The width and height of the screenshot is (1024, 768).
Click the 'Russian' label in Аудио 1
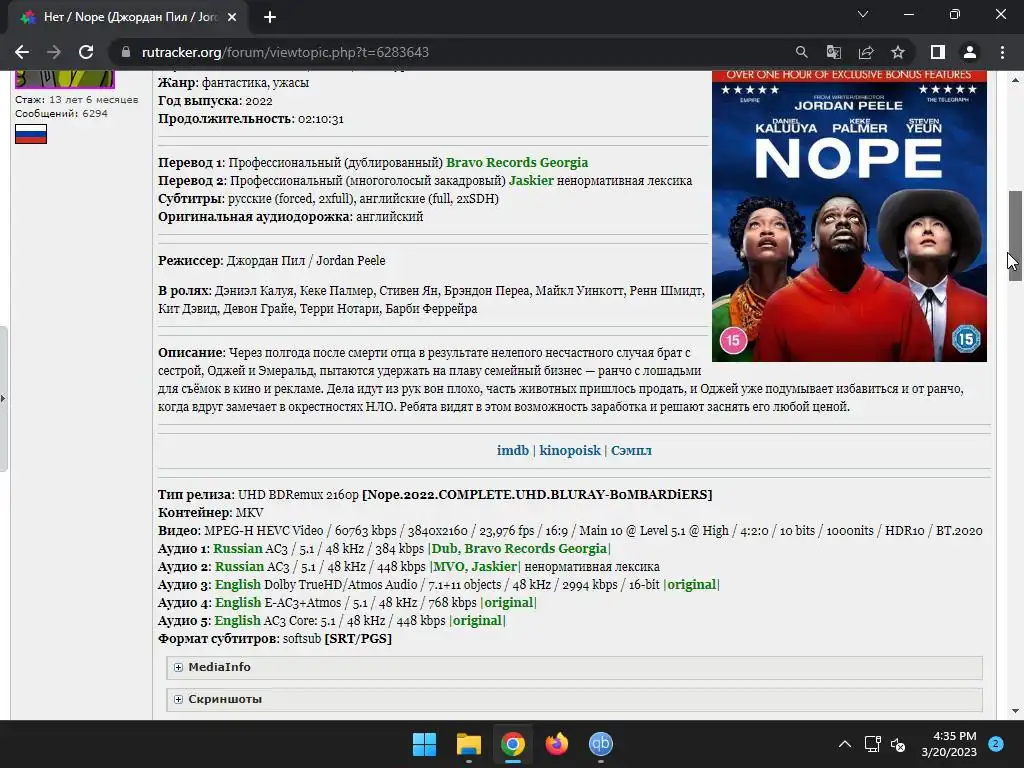(238, 549)
